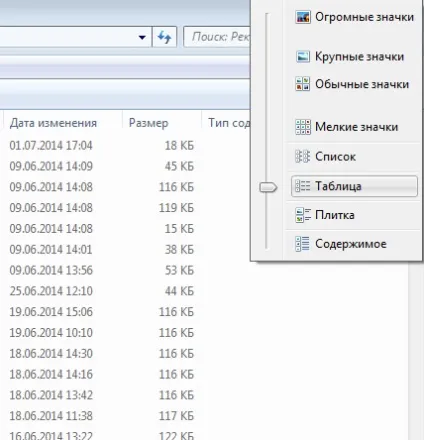Image resolution: width=424 pixels, height=440 pixels.
Task: Select 'Таблица' view option
Action: click(x=354, y=186)
